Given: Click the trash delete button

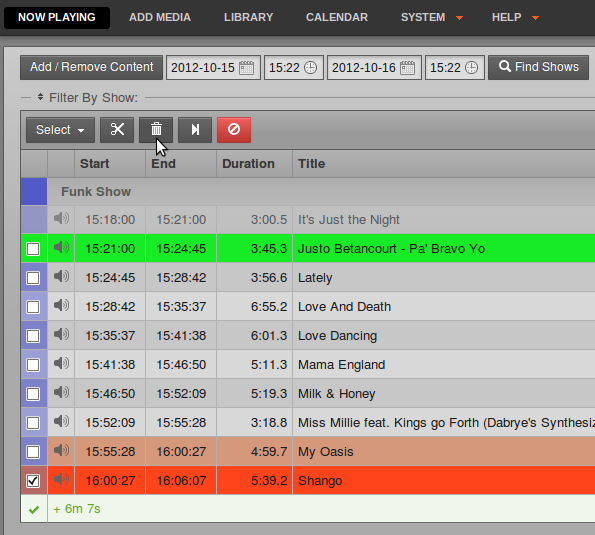Looking at the screenshot, I should coord(156,130).
